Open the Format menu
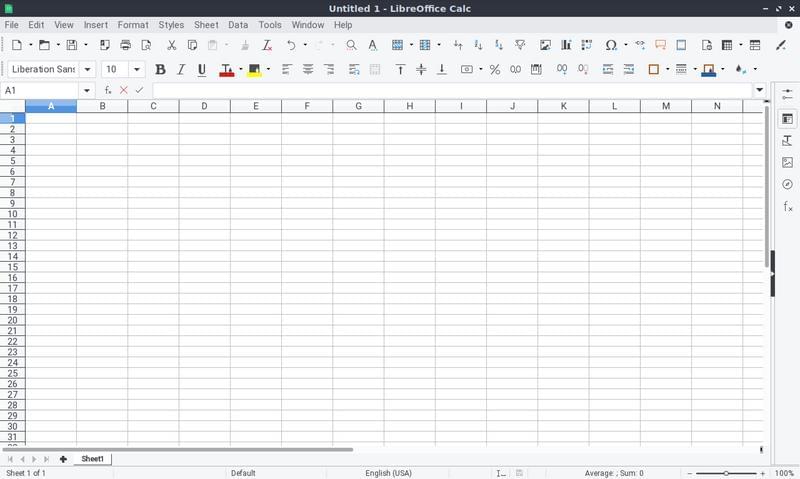 coord(132,24)
